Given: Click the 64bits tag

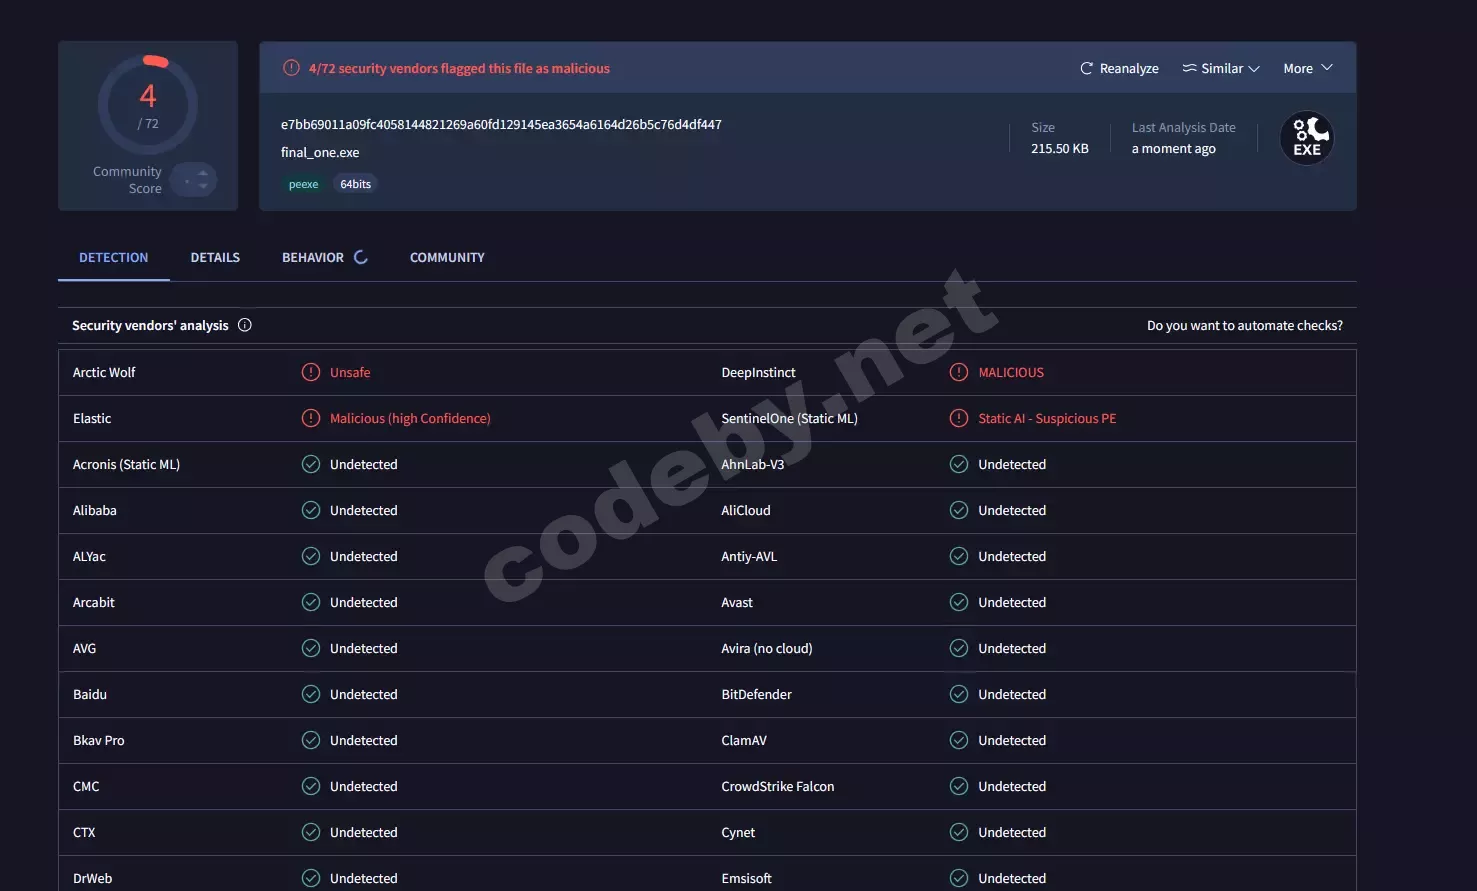Looking at the screenshot, I should coord(355,184).
